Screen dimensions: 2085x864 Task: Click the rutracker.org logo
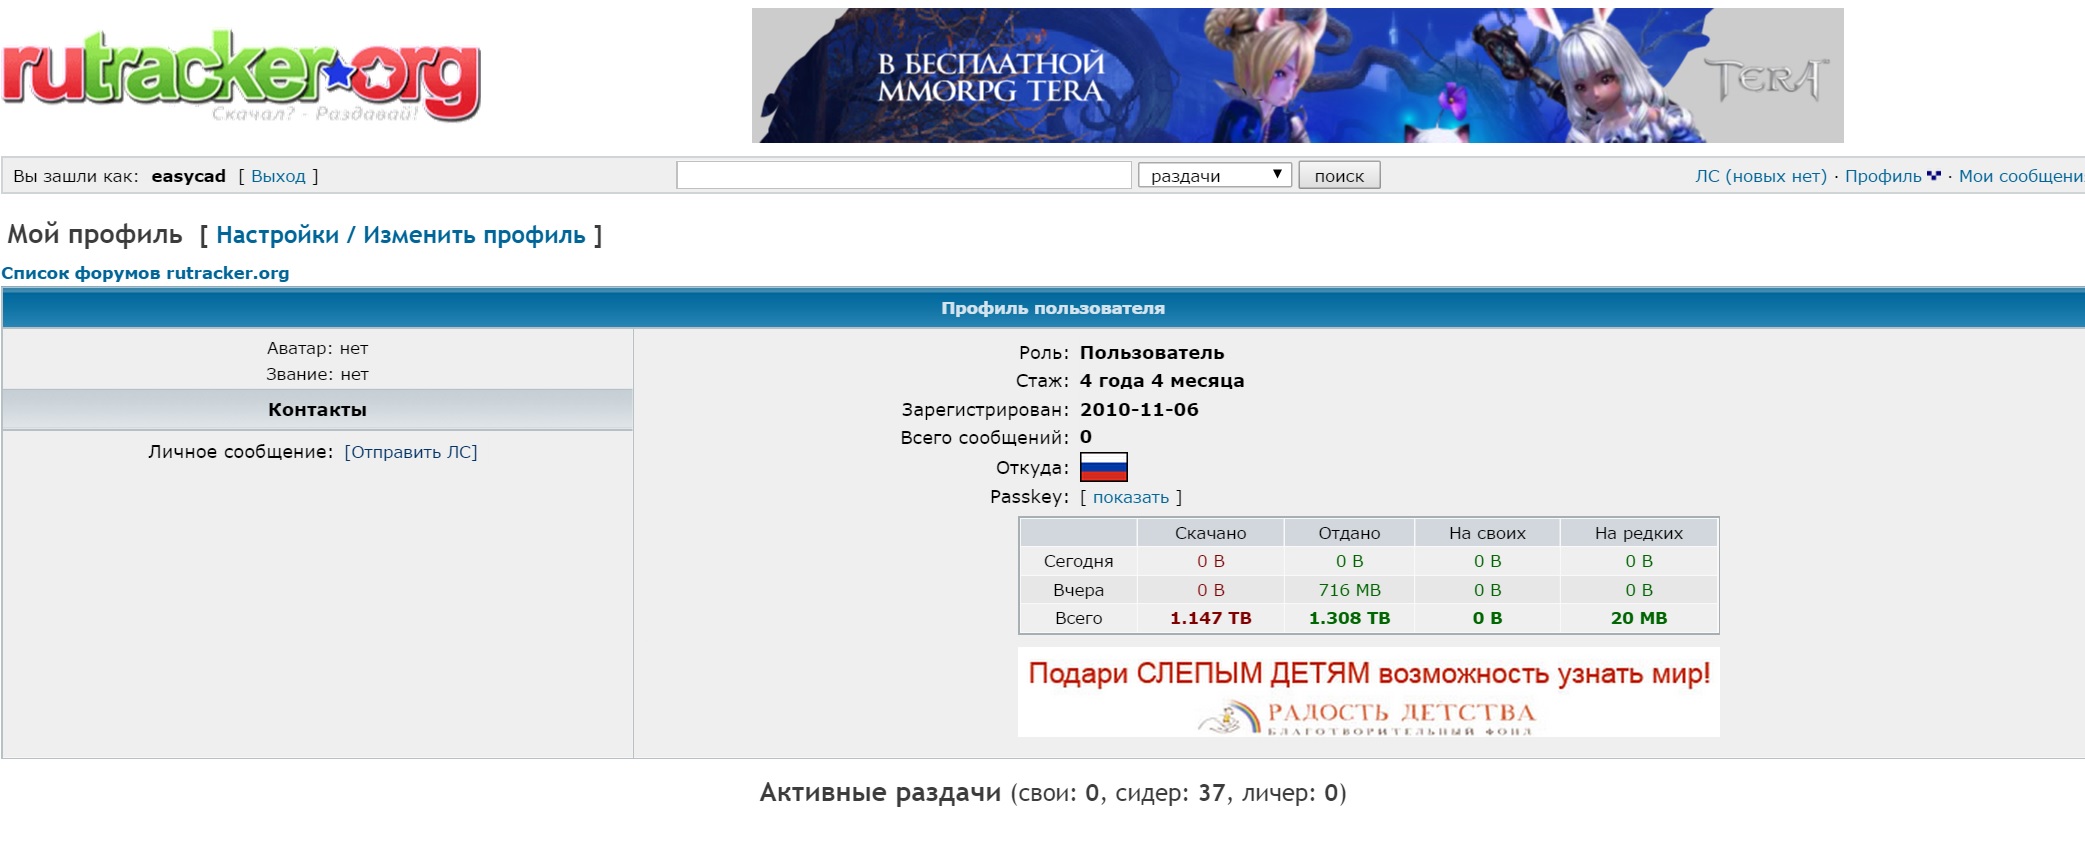tap(241, 75)
